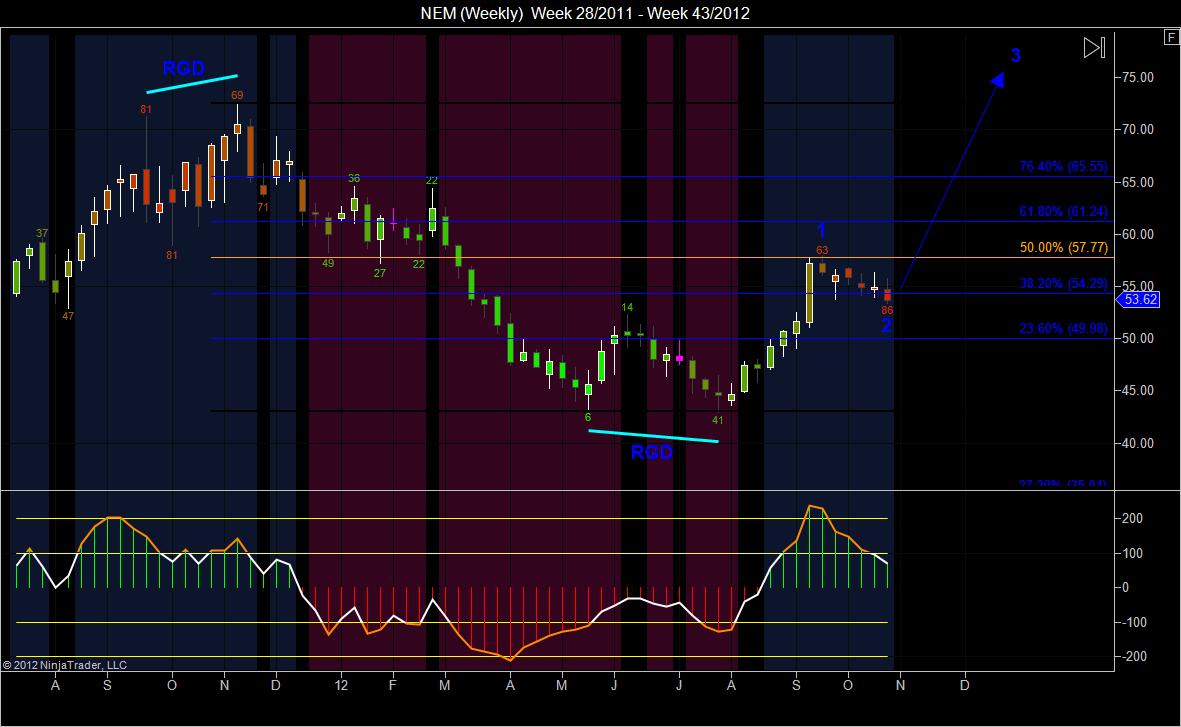Click bar count label 6 at the low
1181x727 pixels.
click(x=588, y=417)
